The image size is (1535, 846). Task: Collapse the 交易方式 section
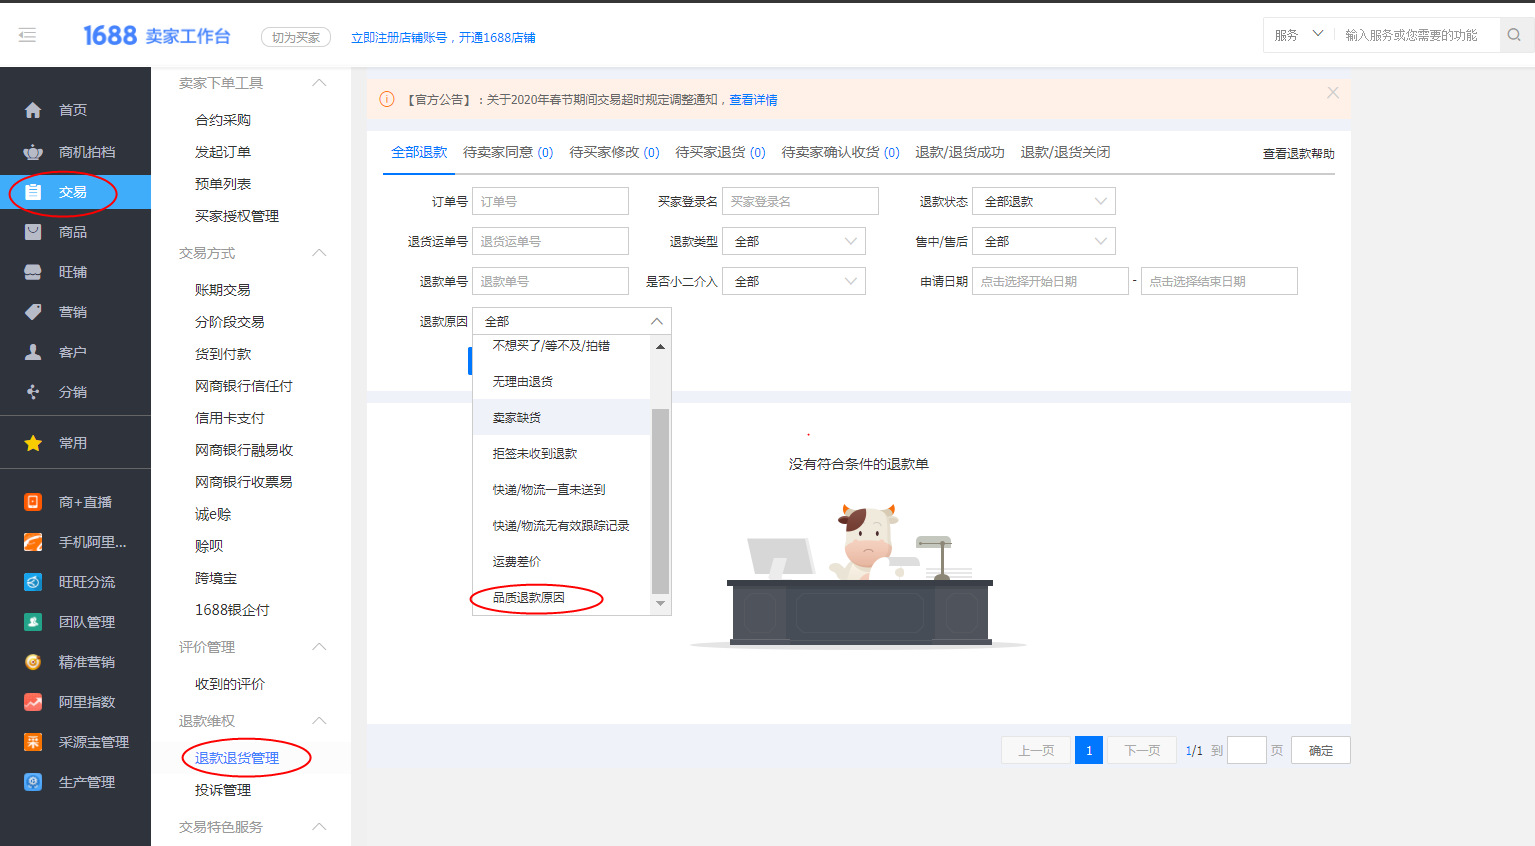pyautogui.click(x=319, y=253)
